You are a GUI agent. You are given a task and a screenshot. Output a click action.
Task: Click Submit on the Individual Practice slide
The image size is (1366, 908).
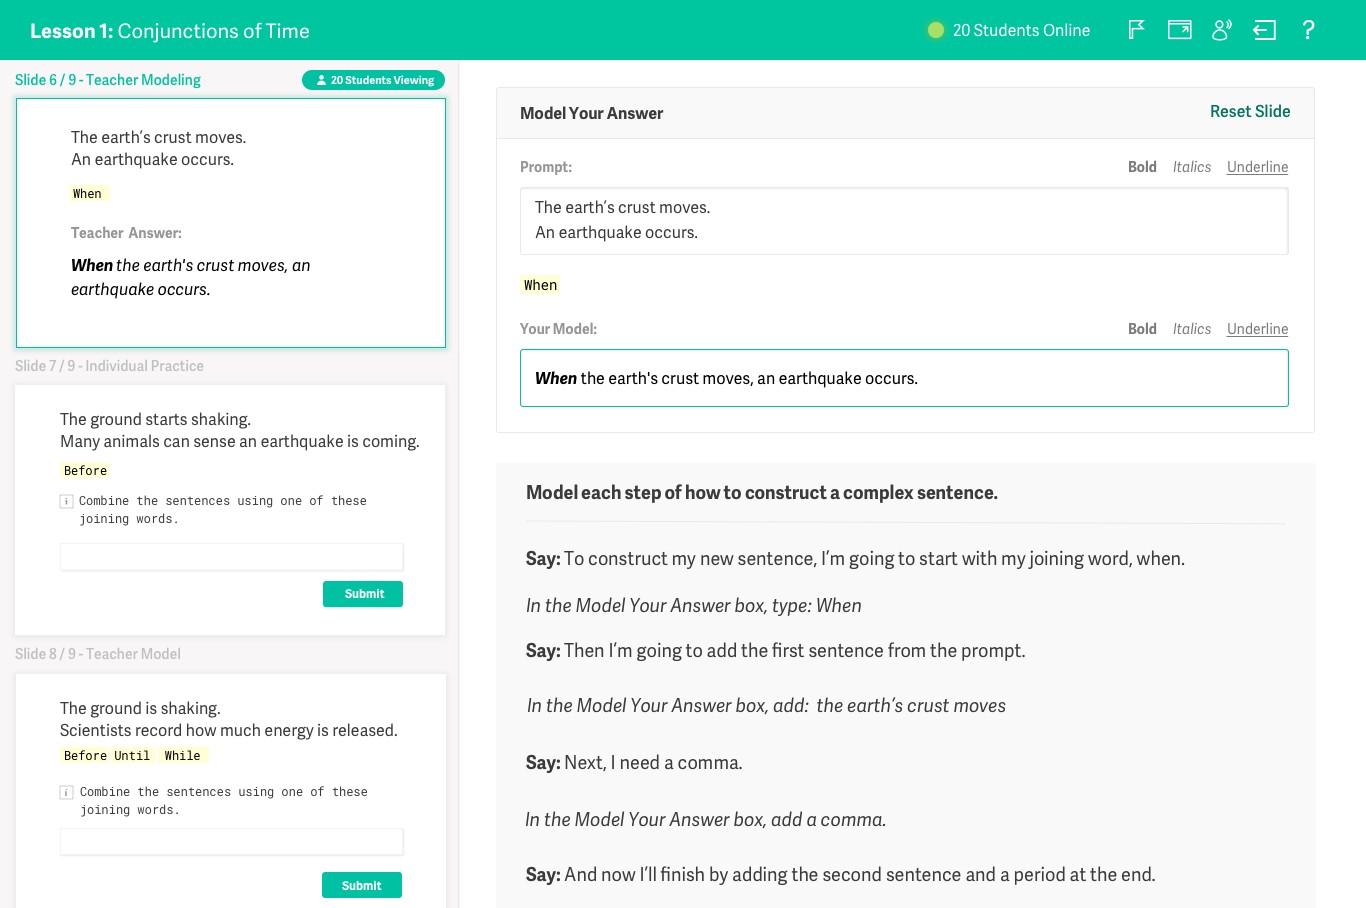pyautogui.click(x=362, y=593)
